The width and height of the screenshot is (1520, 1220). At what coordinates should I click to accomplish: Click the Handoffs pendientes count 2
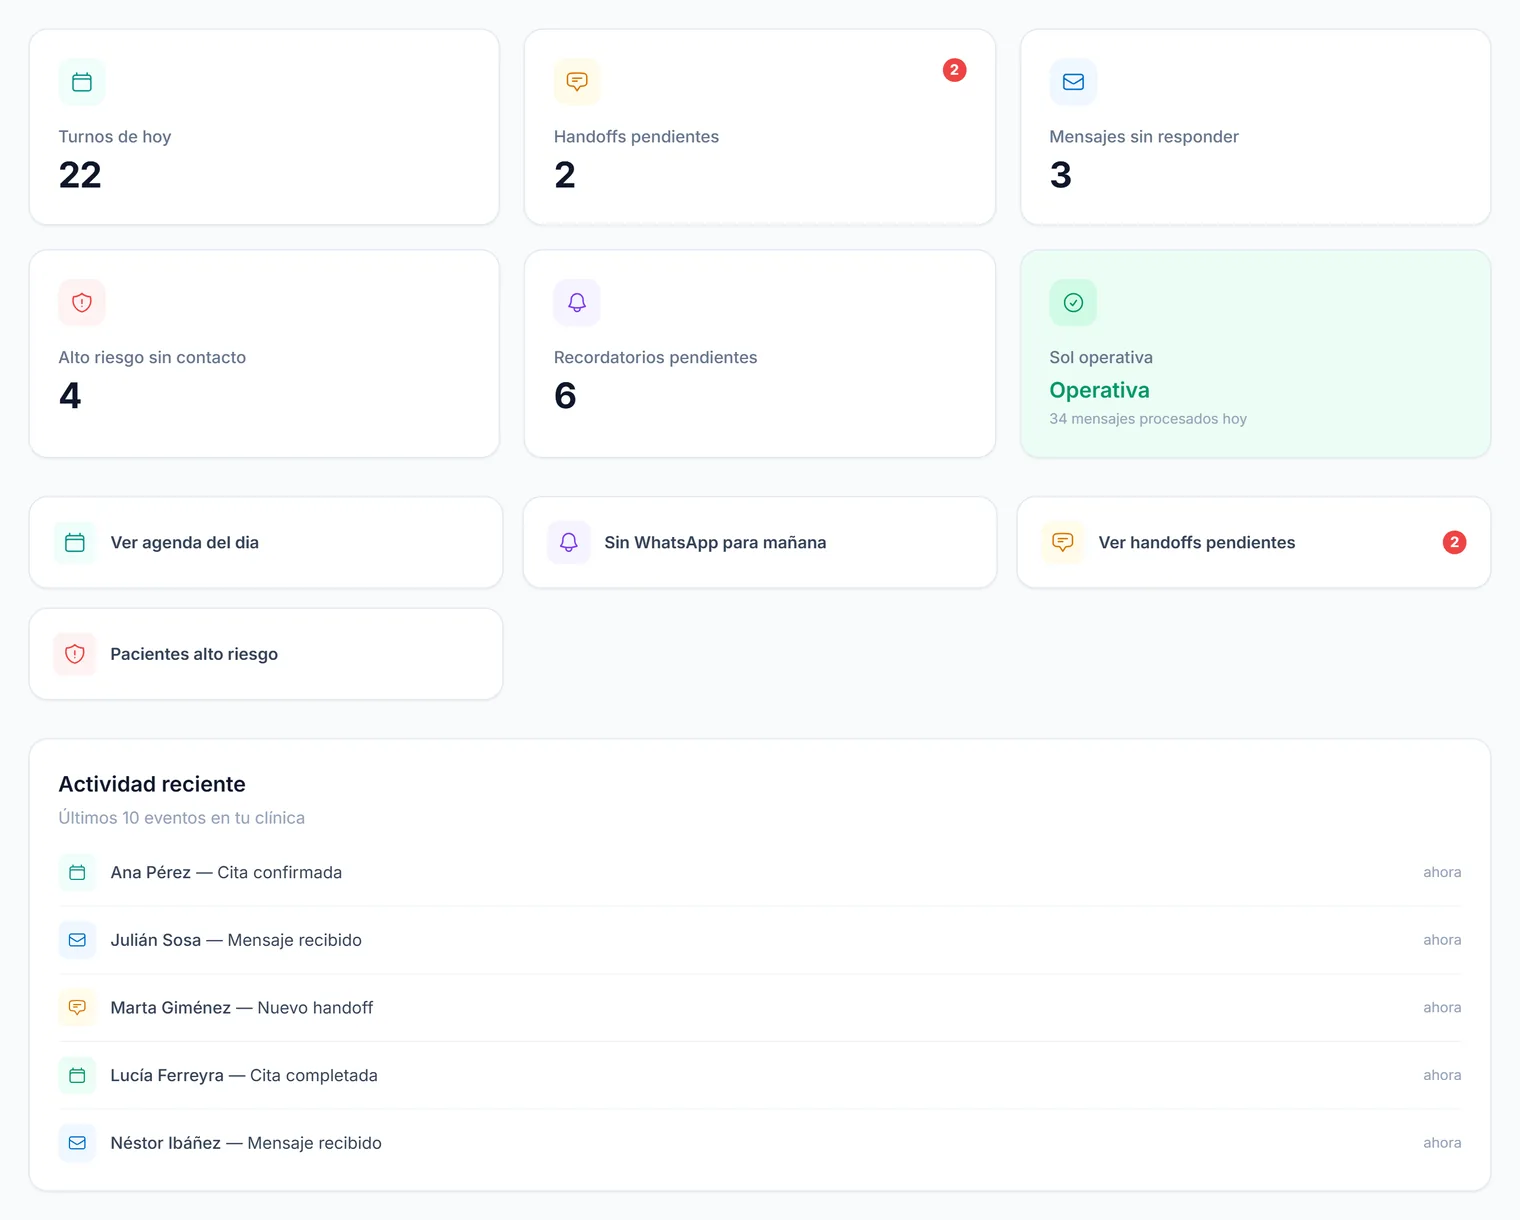pos(565,175)
